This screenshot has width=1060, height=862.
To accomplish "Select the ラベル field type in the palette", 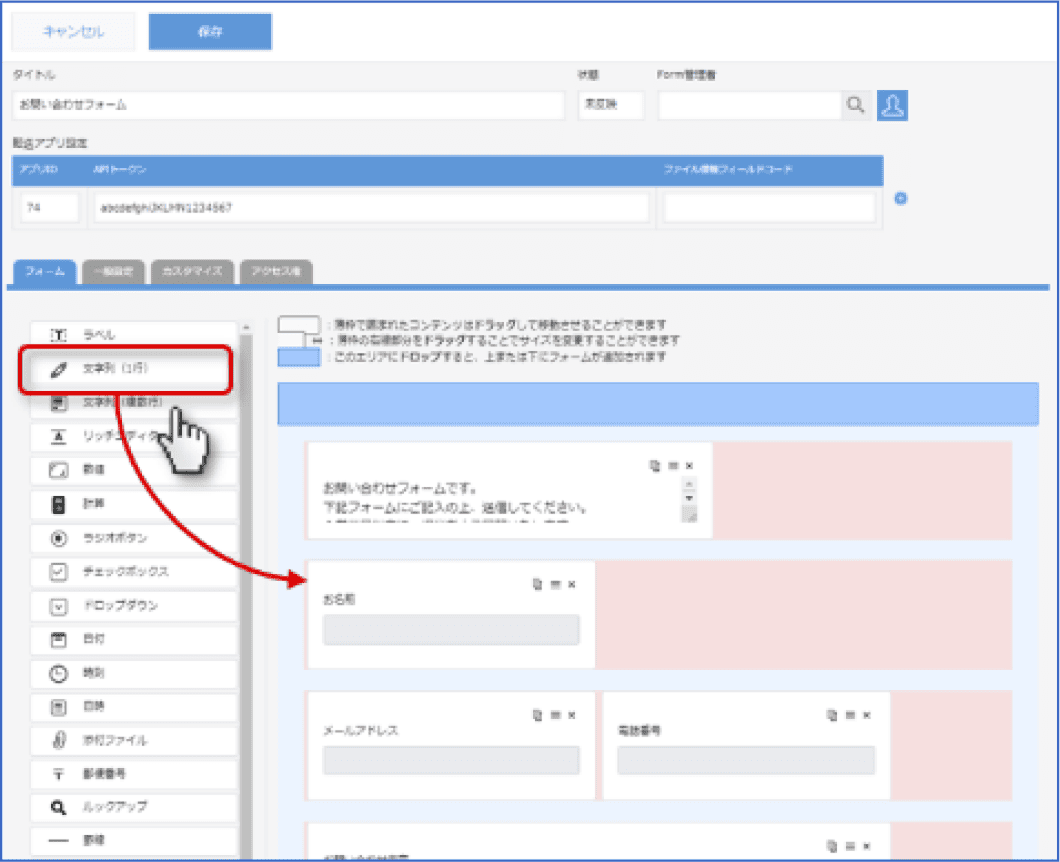I will 134,334.
